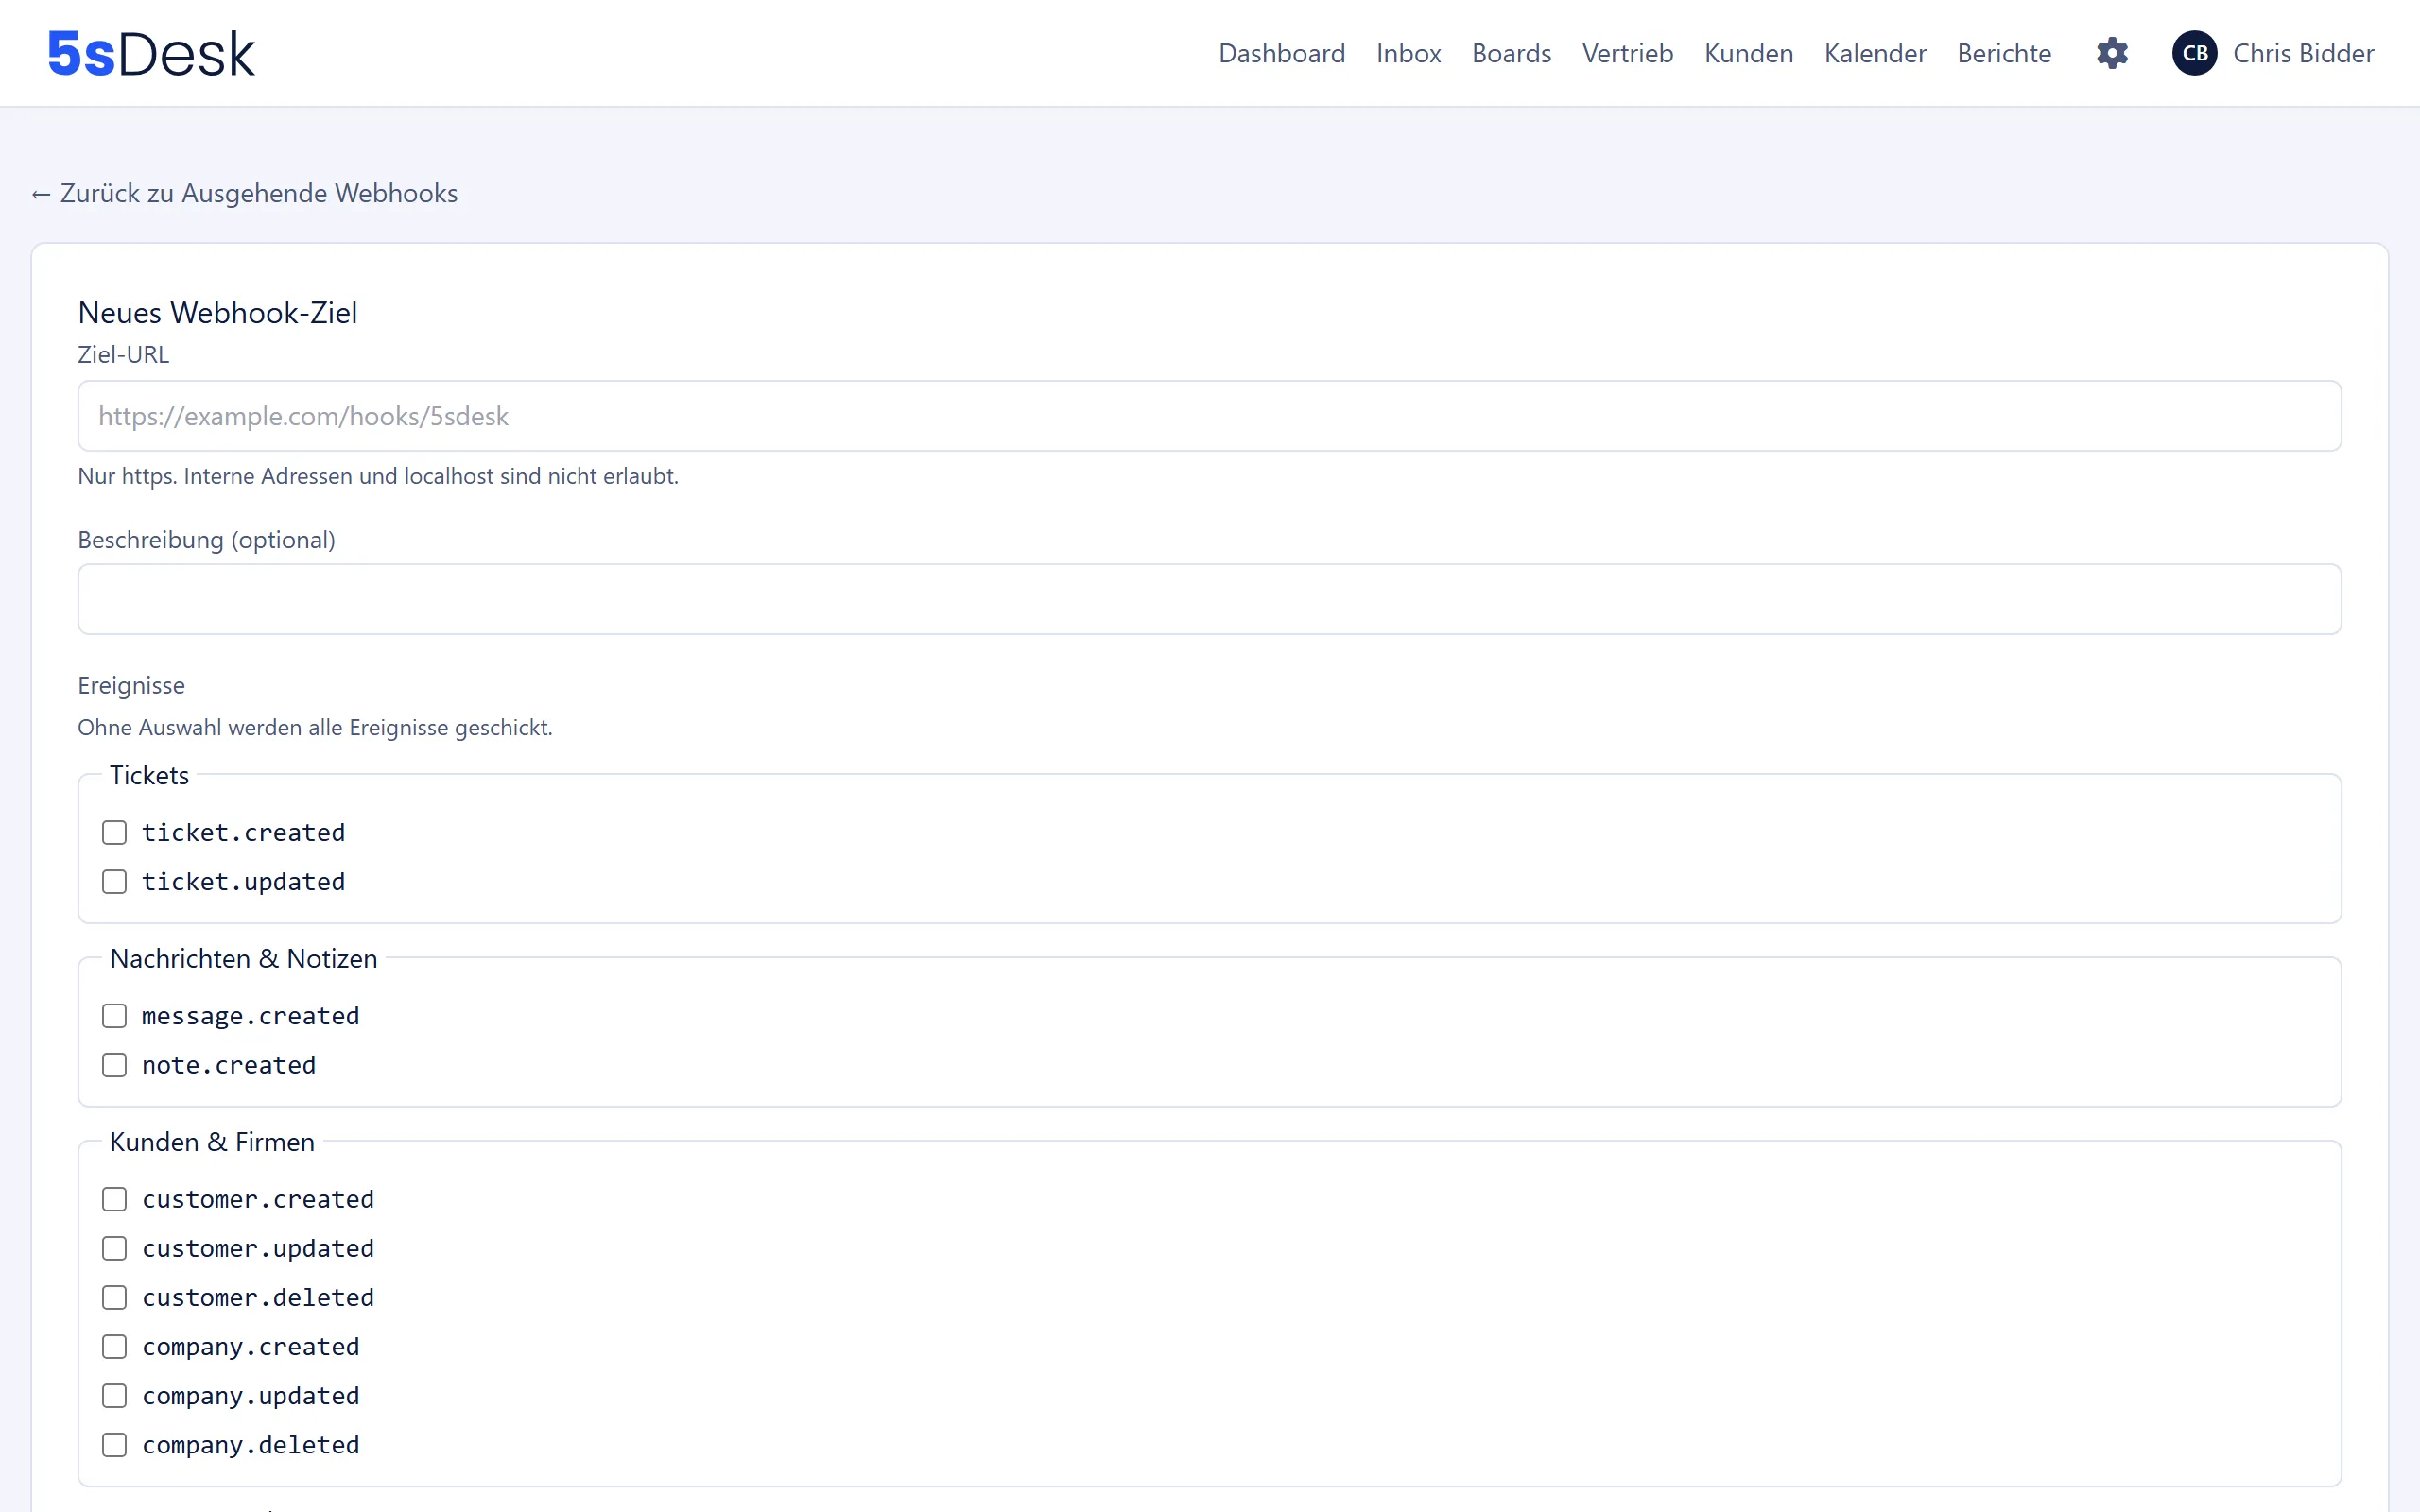Click the 'Nur https. Interne Adressen' hint
This screenshot has height=1512, width=2420.
(x=378, y=476)
